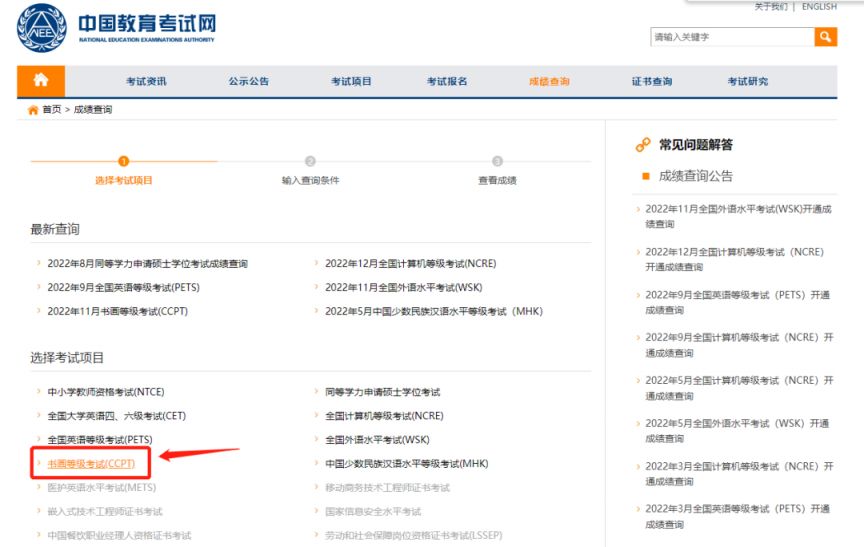Select 嵌入式技术工程师证书考试
Screen dimensions: 864x547
coord(105,511)
